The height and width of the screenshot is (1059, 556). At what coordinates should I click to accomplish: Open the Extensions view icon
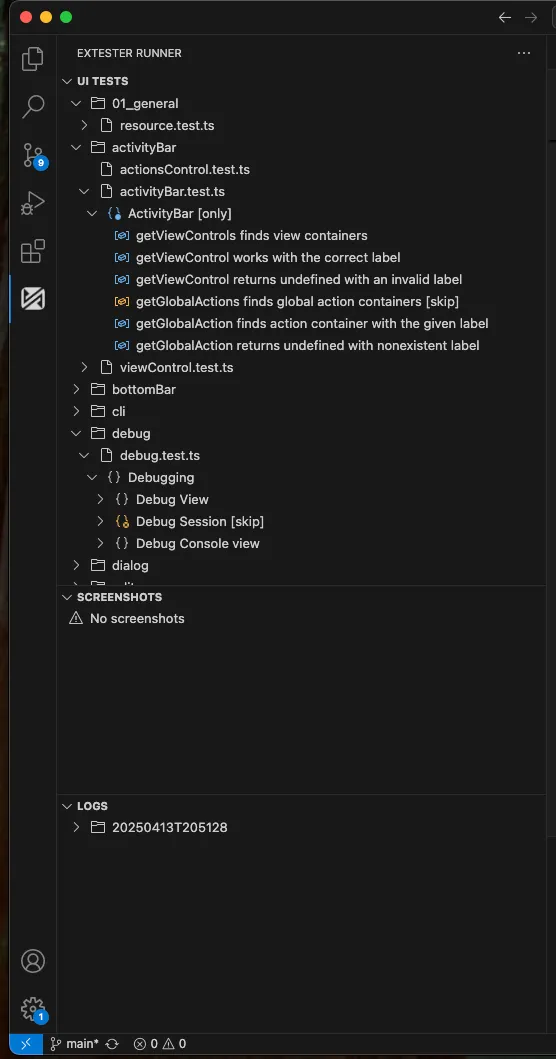coord(32,251)
